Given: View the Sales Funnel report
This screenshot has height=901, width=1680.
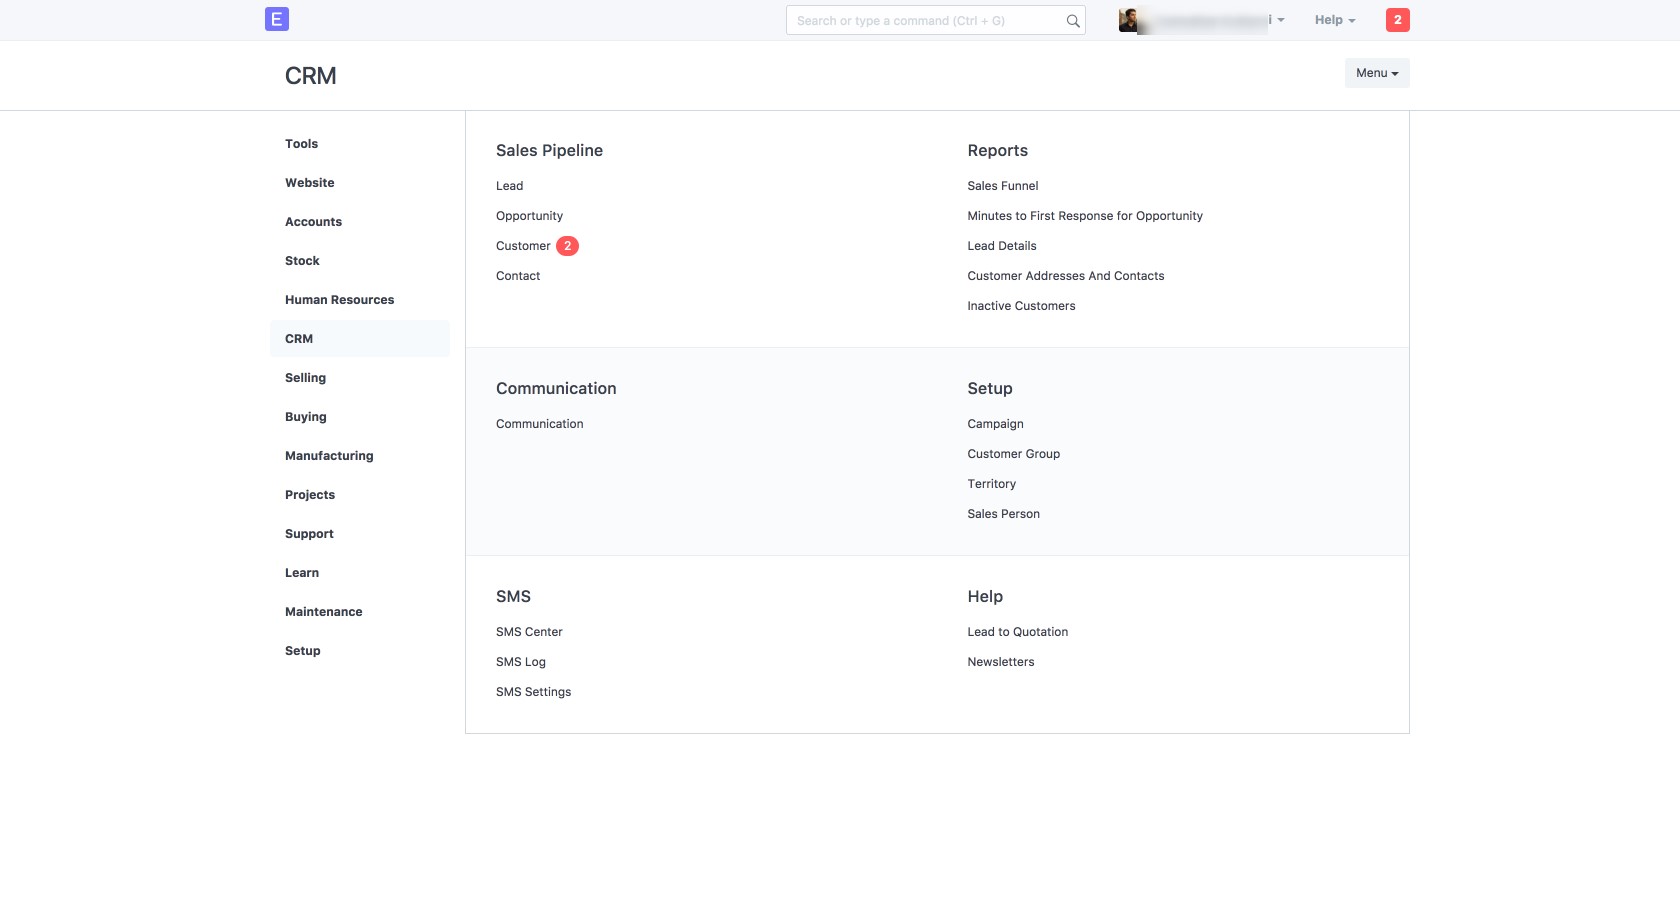Looking at the screenshot, I should point(1002,186).
